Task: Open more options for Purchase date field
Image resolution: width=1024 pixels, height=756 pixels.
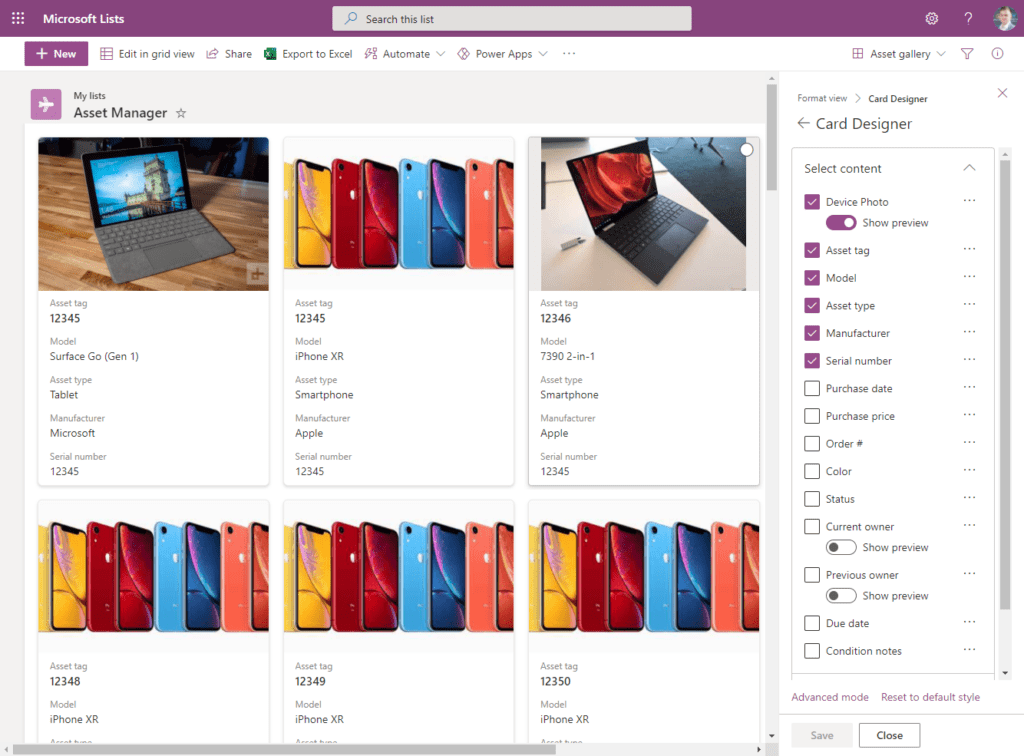Action: pos(969,387)
